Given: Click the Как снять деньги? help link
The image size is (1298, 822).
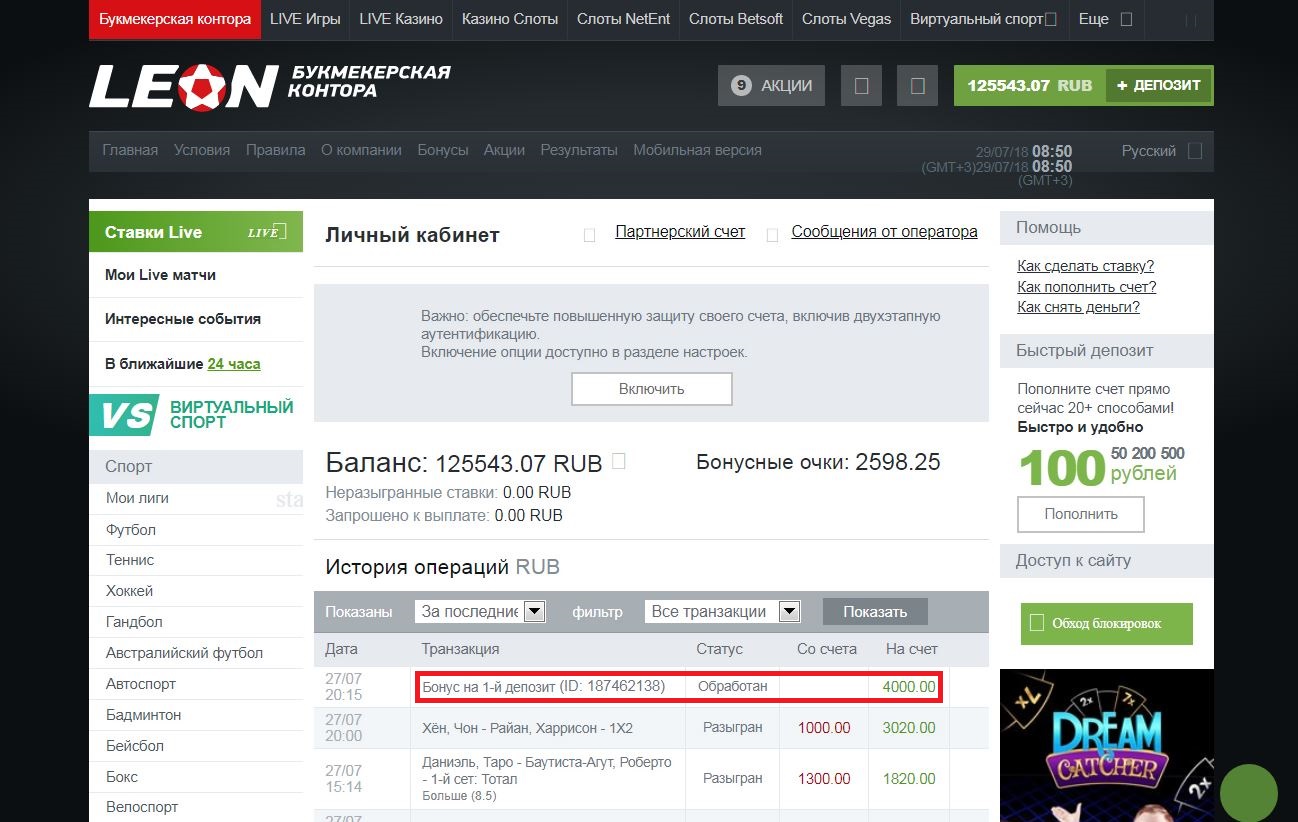Looking at the screenshot, I should pyautogui.click(x=1078, y=307).
